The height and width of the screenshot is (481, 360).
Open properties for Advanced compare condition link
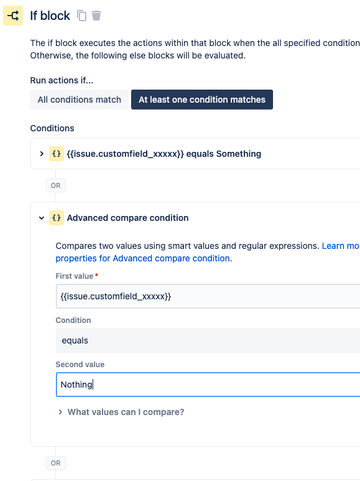144,258
